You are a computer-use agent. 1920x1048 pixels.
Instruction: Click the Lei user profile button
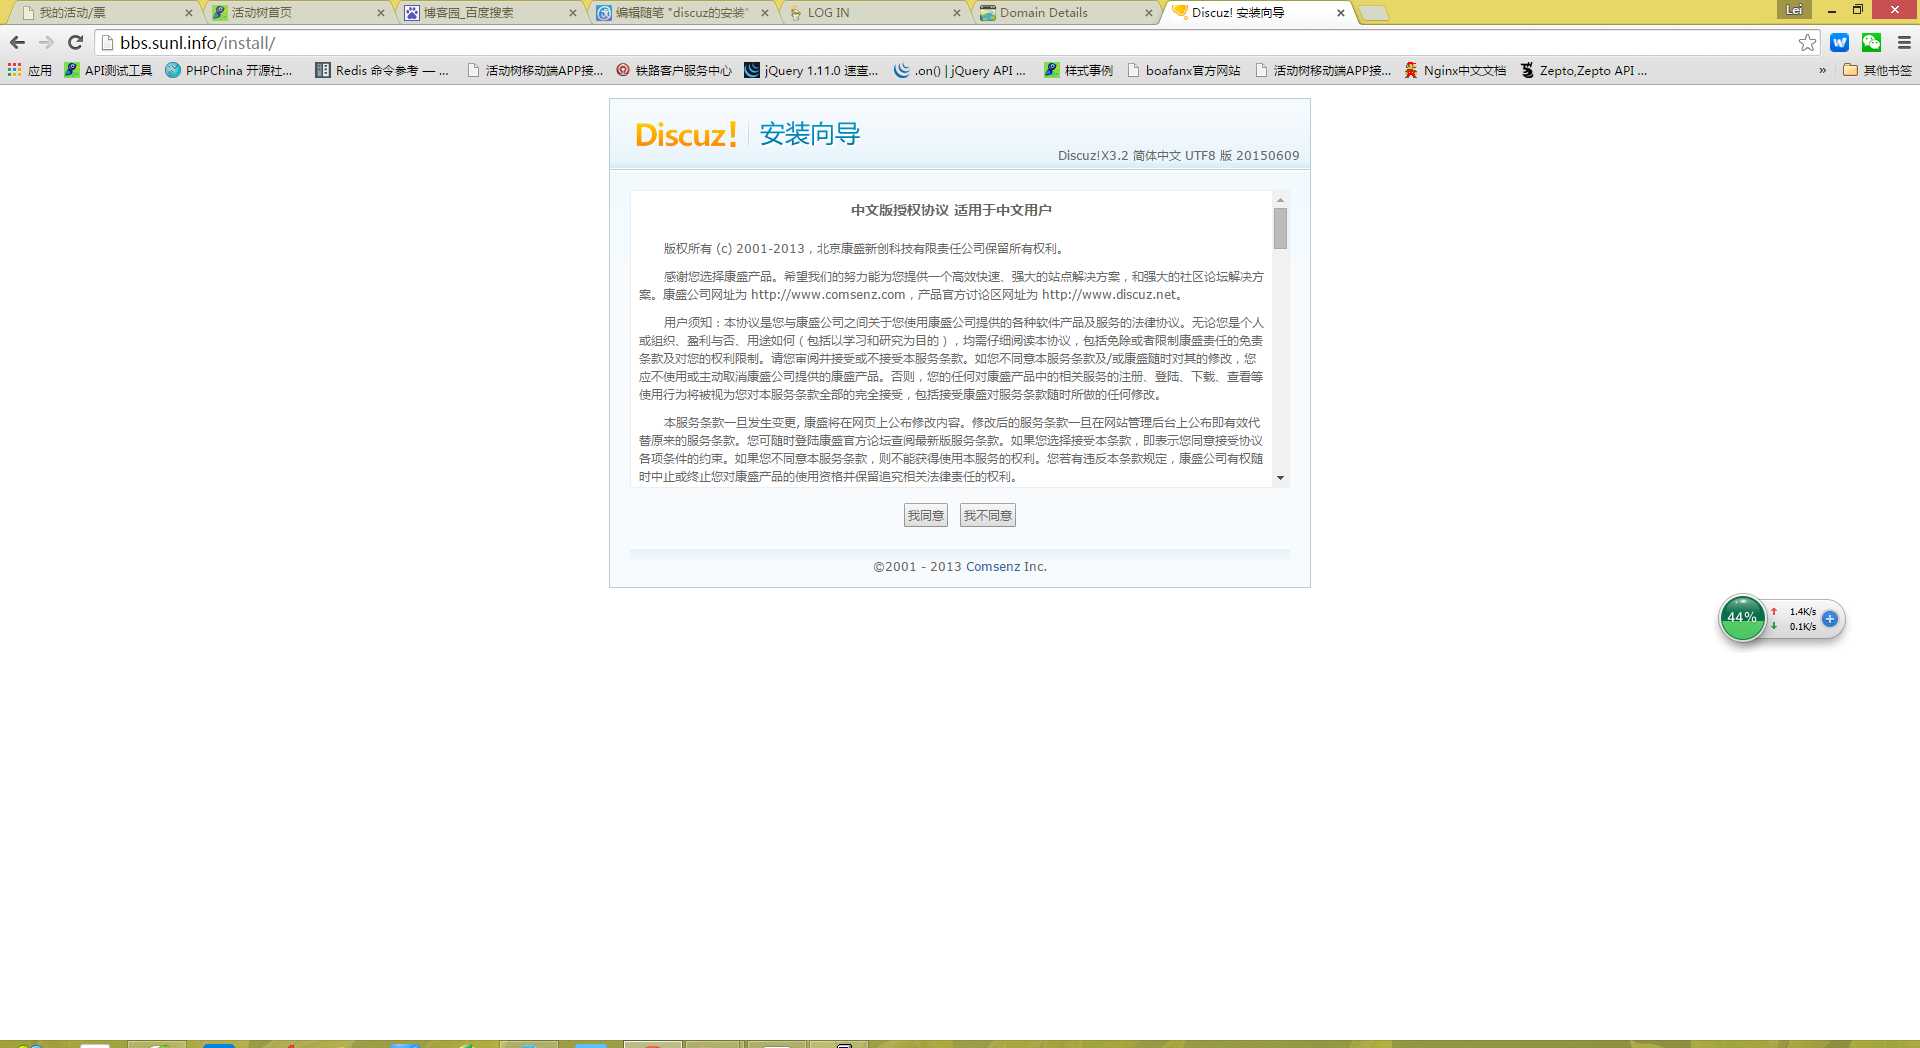(1794, 10)
